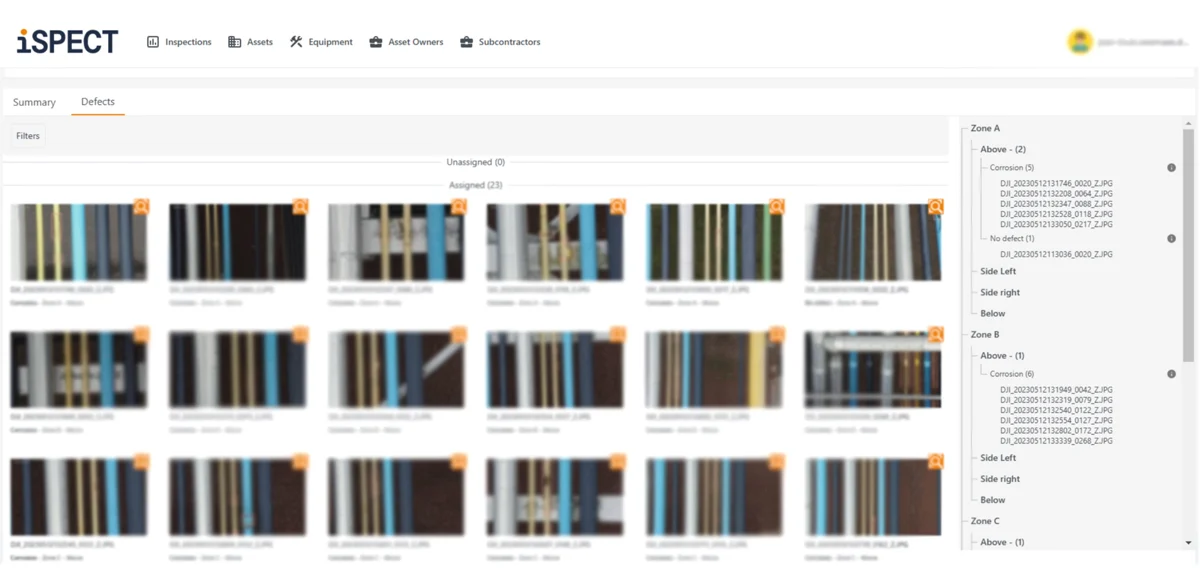Viewport: 1200px width, 575px height.
Task: Click the Inspections chart icon in navbar
Action: point(153,42)
